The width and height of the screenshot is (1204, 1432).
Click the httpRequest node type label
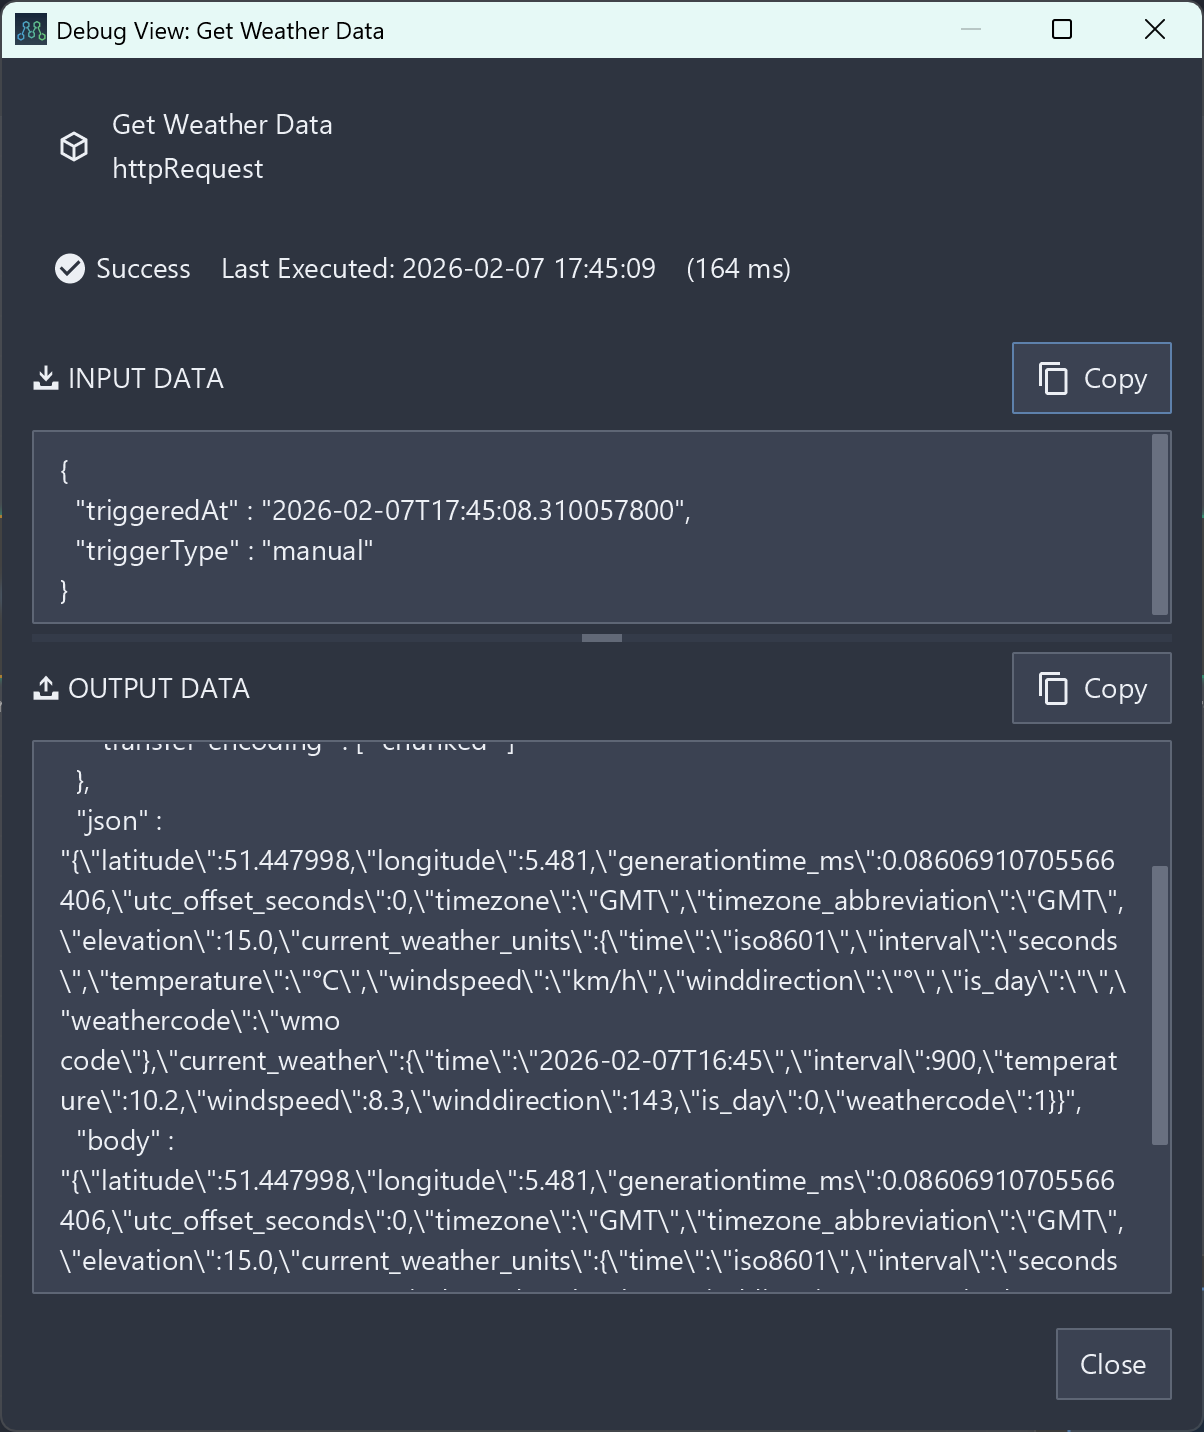point(186,168)
